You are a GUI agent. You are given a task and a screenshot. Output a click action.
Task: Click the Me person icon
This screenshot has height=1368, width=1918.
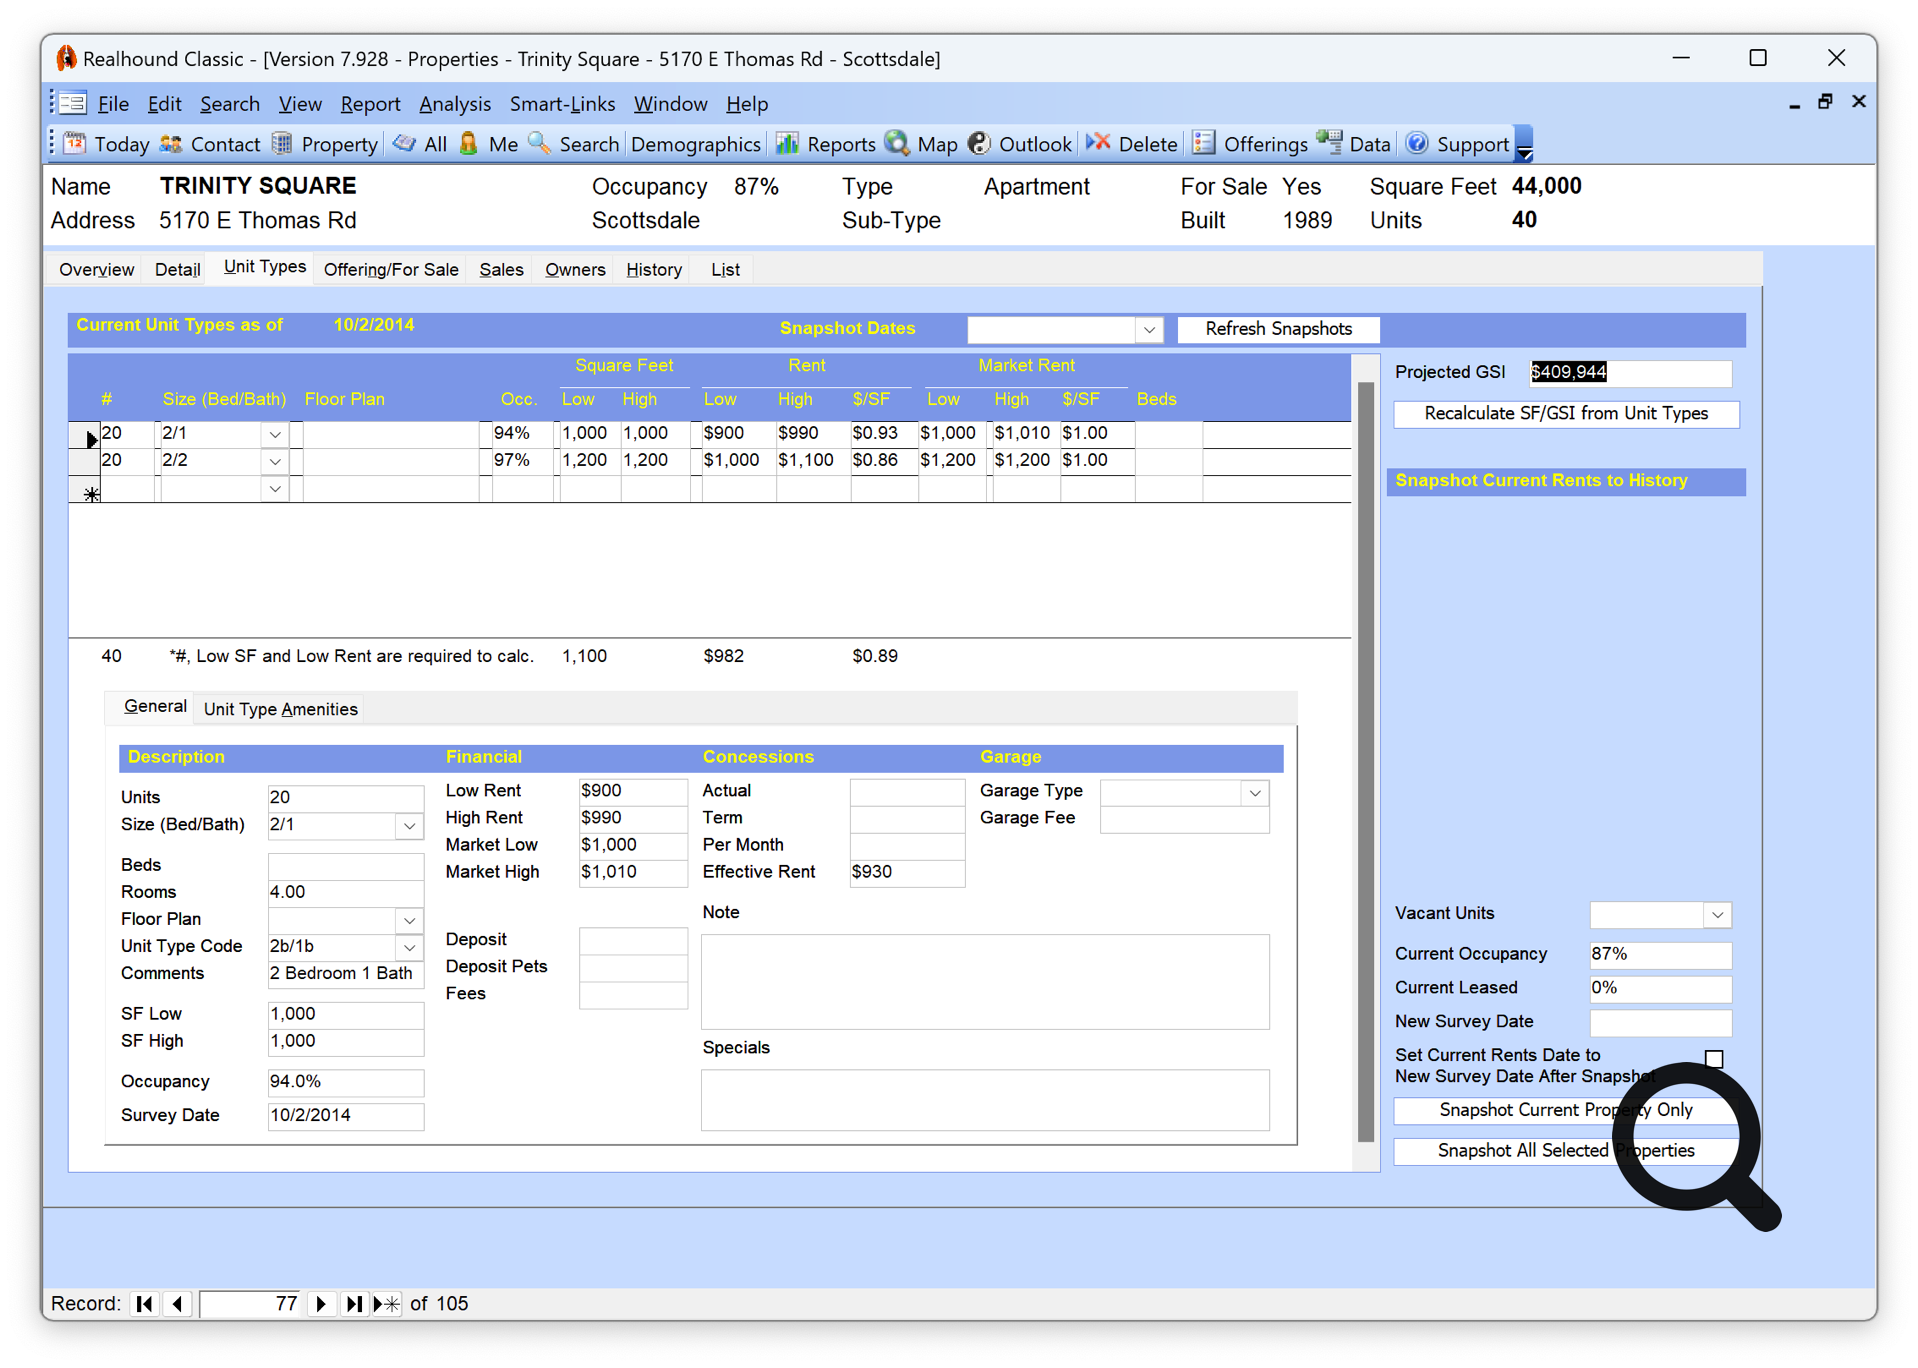(x=469, y=143)
